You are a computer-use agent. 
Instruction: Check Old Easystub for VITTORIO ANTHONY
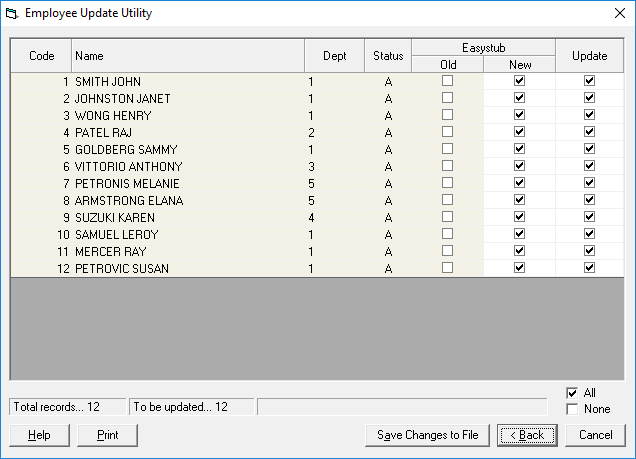pos(447,166)
